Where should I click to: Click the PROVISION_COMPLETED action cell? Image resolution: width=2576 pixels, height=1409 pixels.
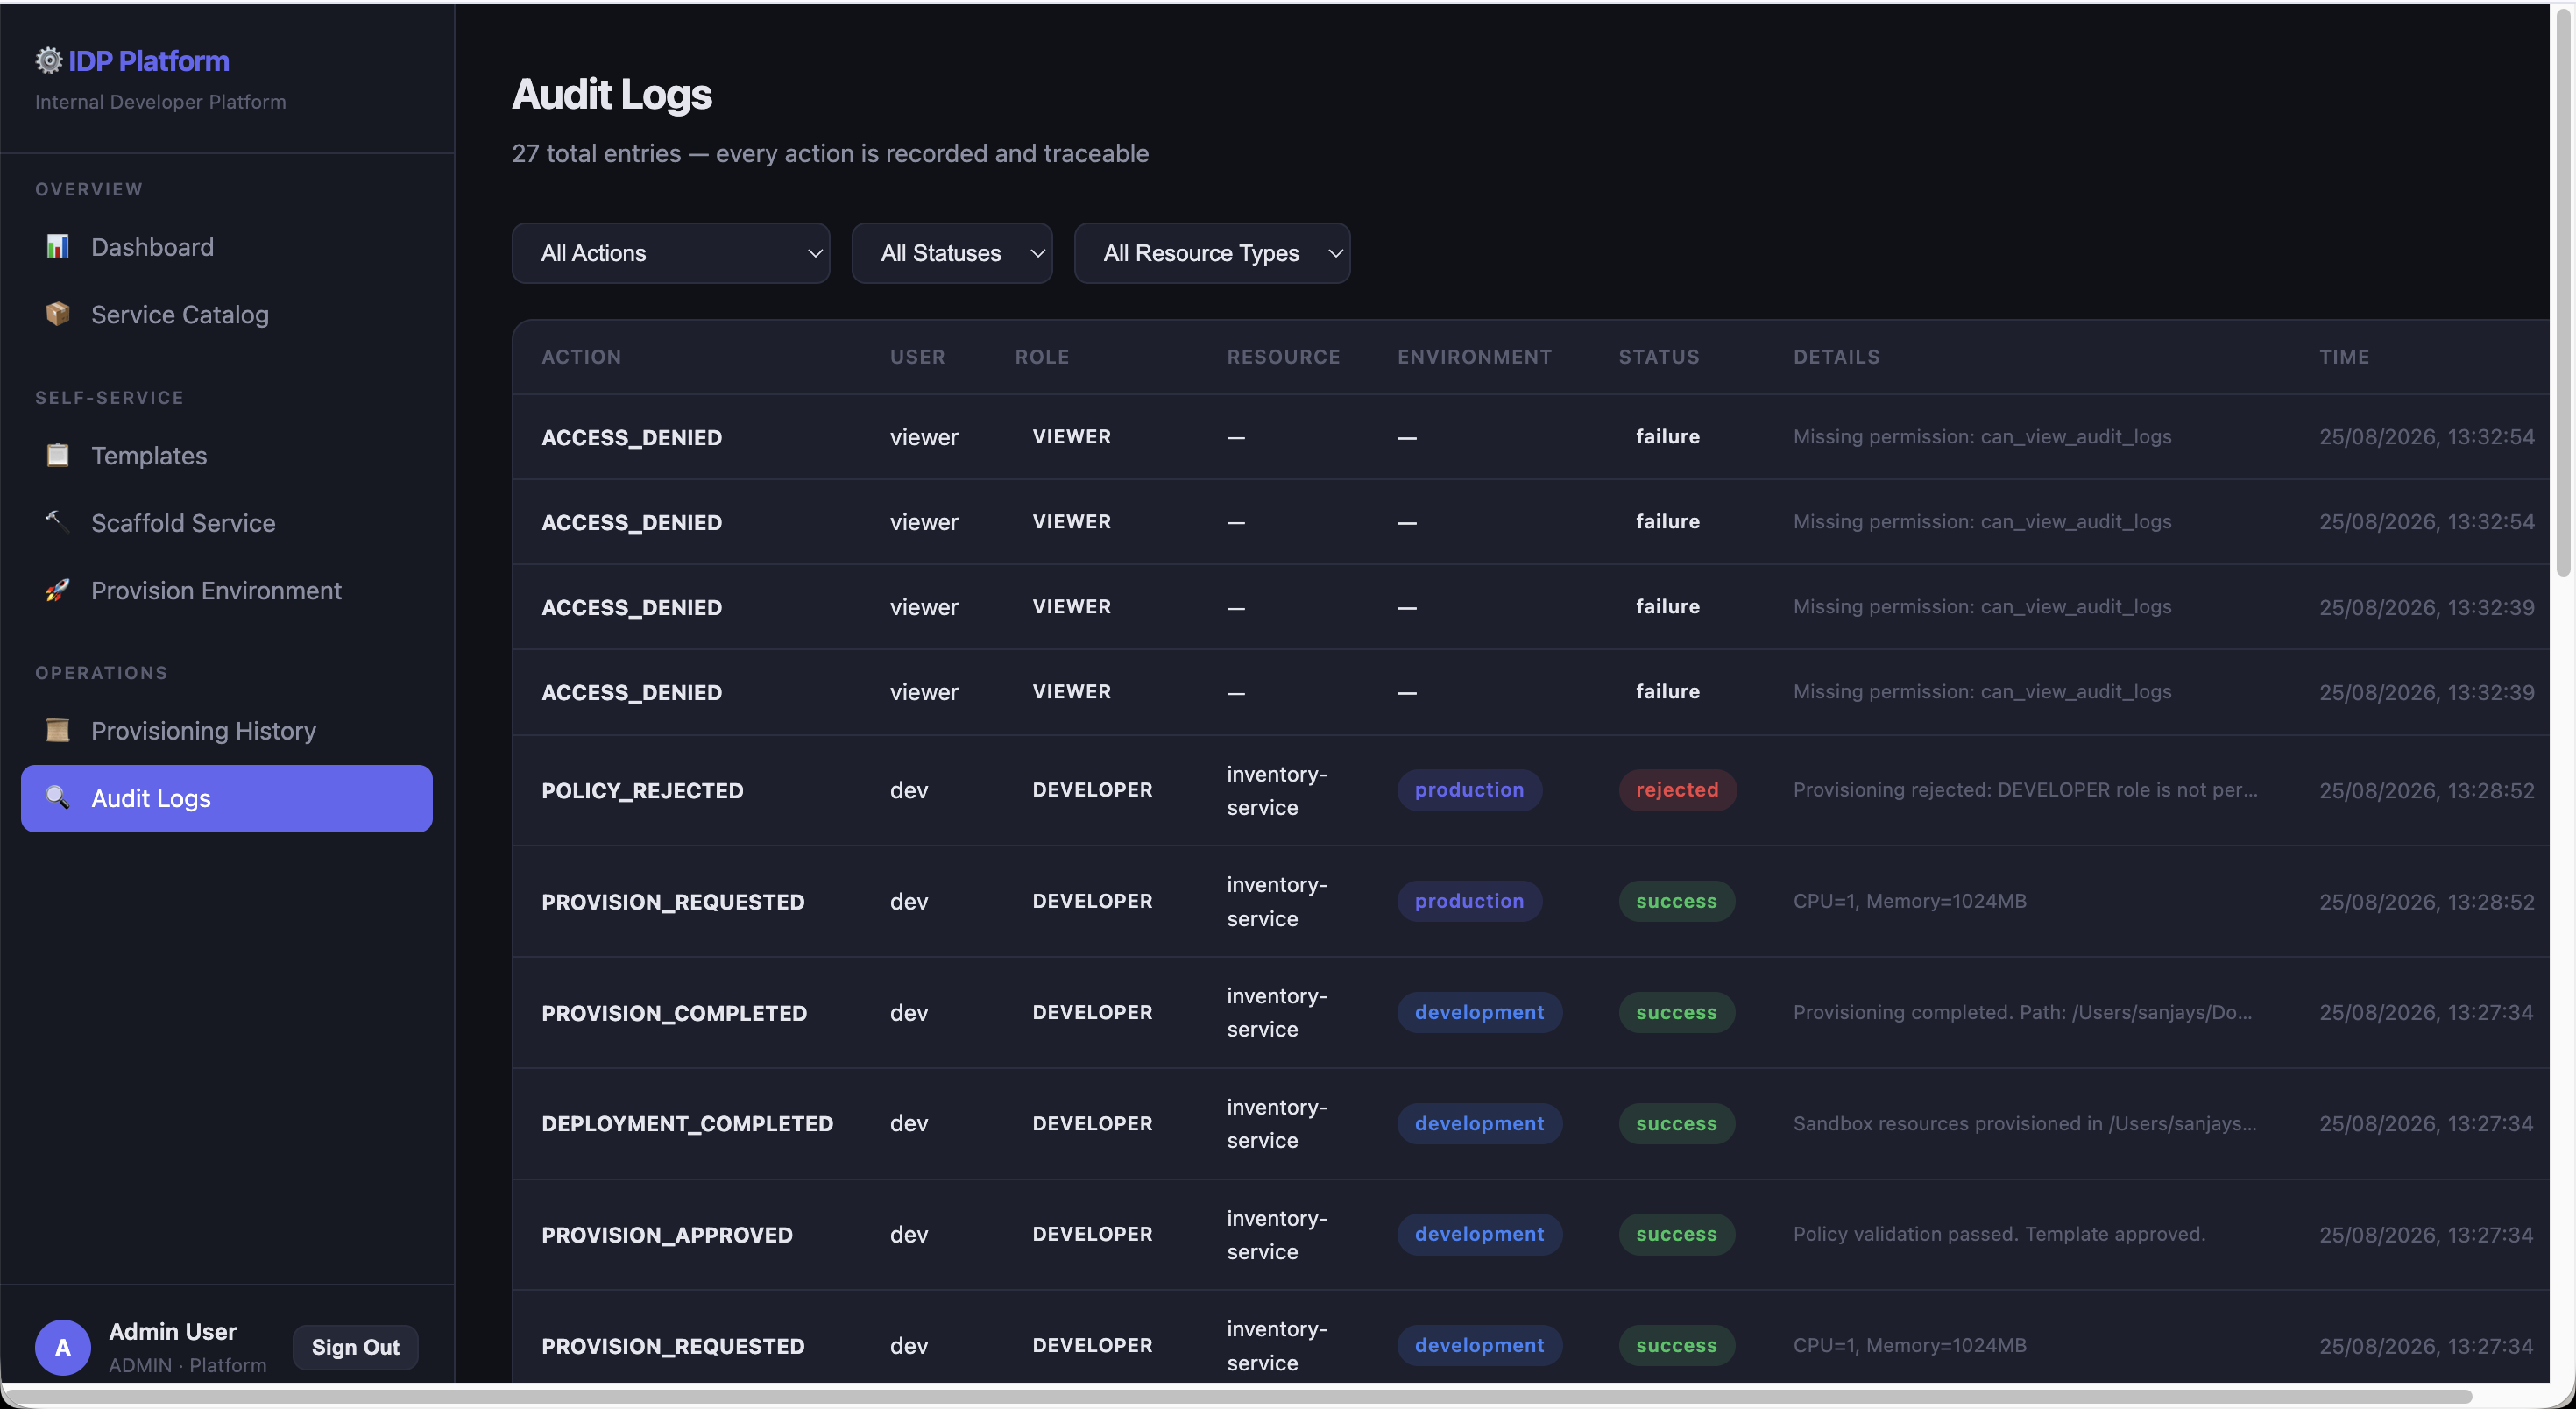[x=674, y=1013]
